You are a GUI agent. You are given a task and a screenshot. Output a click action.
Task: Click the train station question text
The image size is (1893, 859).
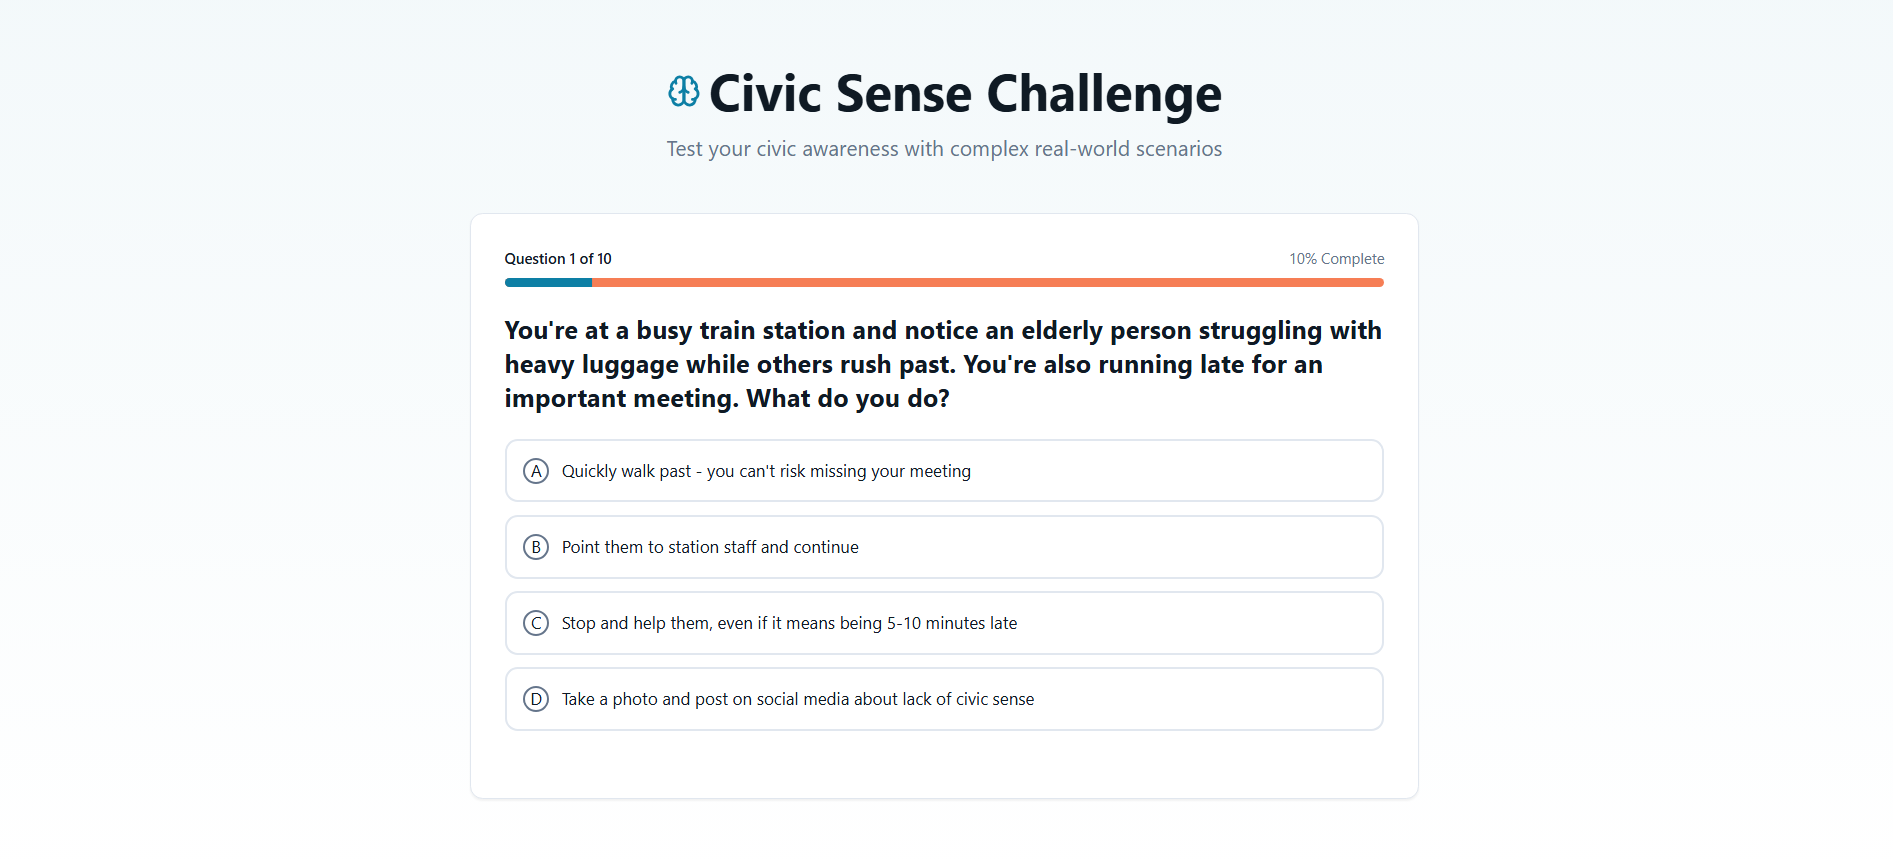[943, 364]
